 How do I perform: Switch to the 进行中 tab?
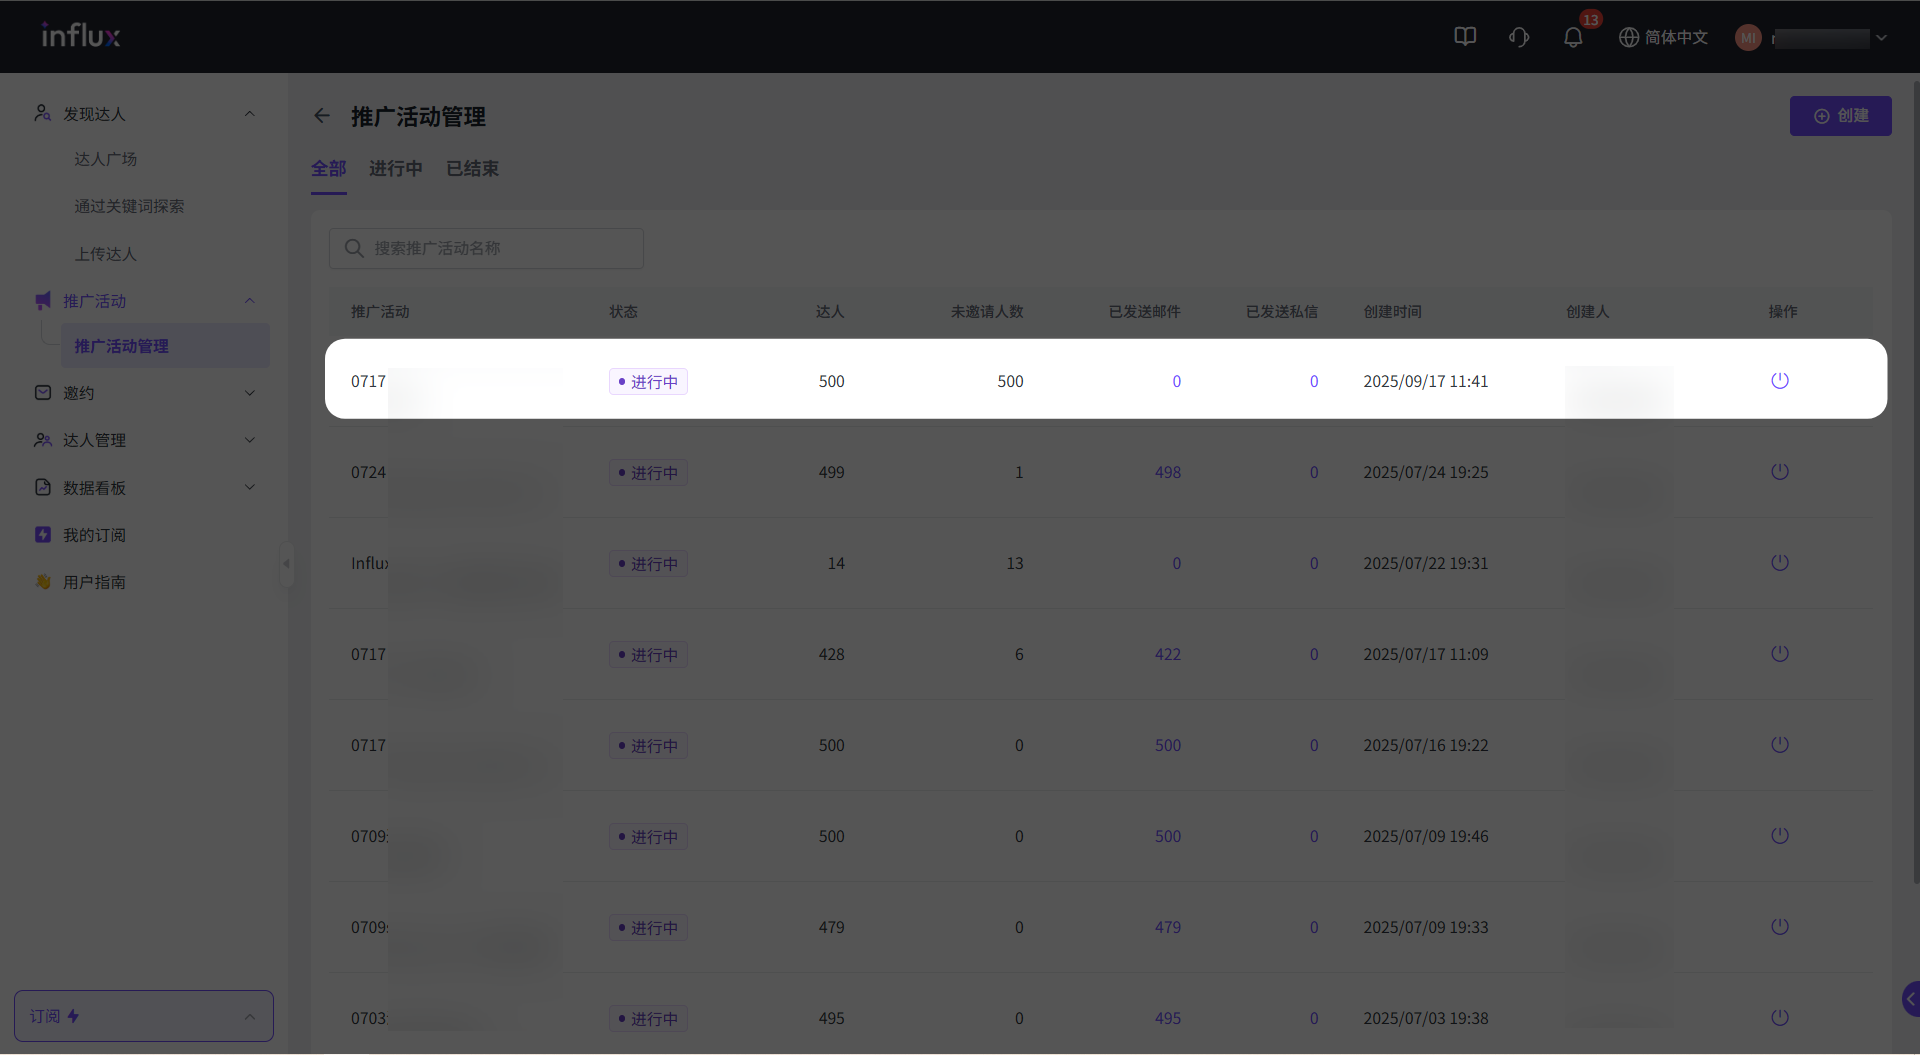click(x=395, y=169)
